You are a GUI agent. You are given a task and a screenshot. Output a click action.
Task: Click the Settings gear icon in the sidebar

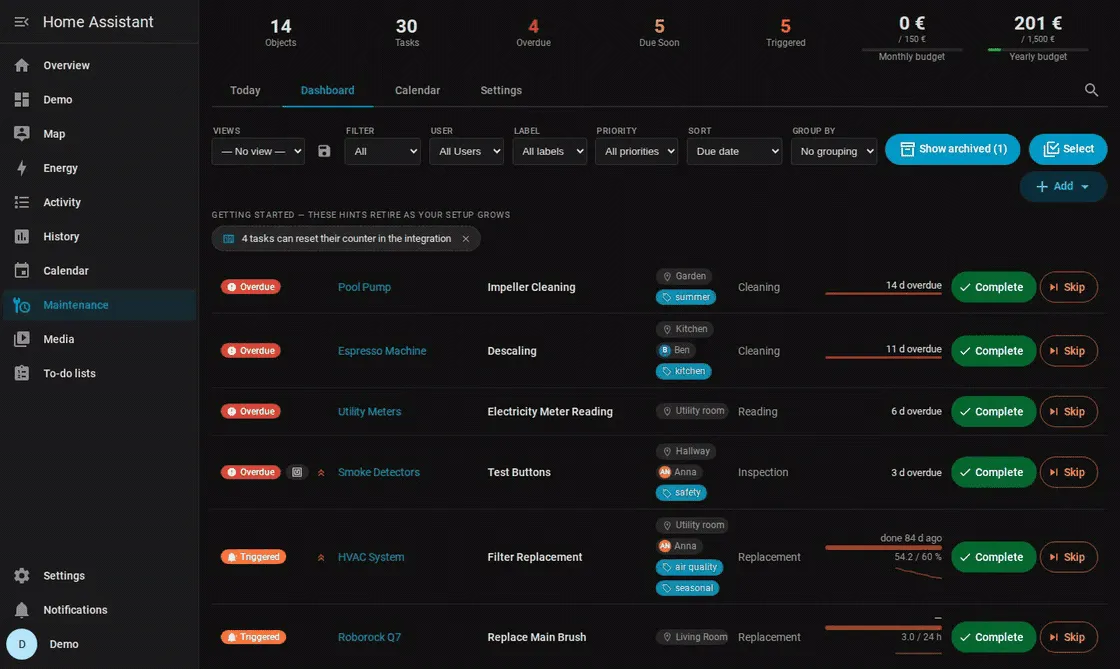[x=21, y=575]
